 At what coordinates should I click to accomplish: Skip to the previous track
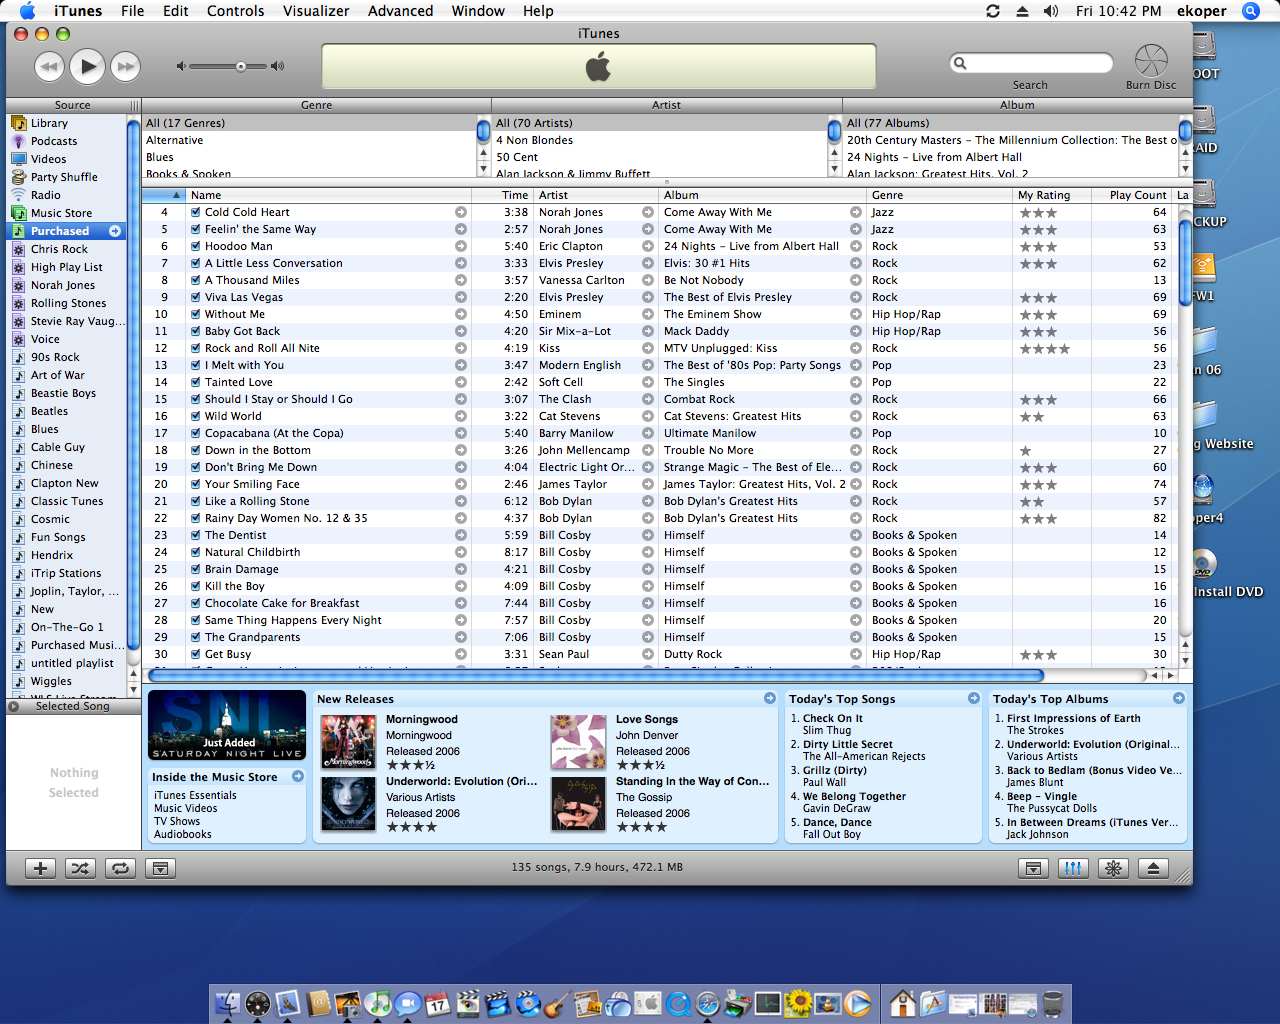point(50,67)
